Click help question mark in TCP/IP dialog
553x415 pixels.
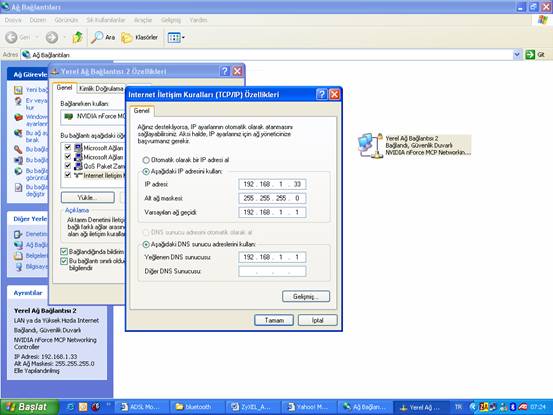pyautogui.click(x=321, y=94)
